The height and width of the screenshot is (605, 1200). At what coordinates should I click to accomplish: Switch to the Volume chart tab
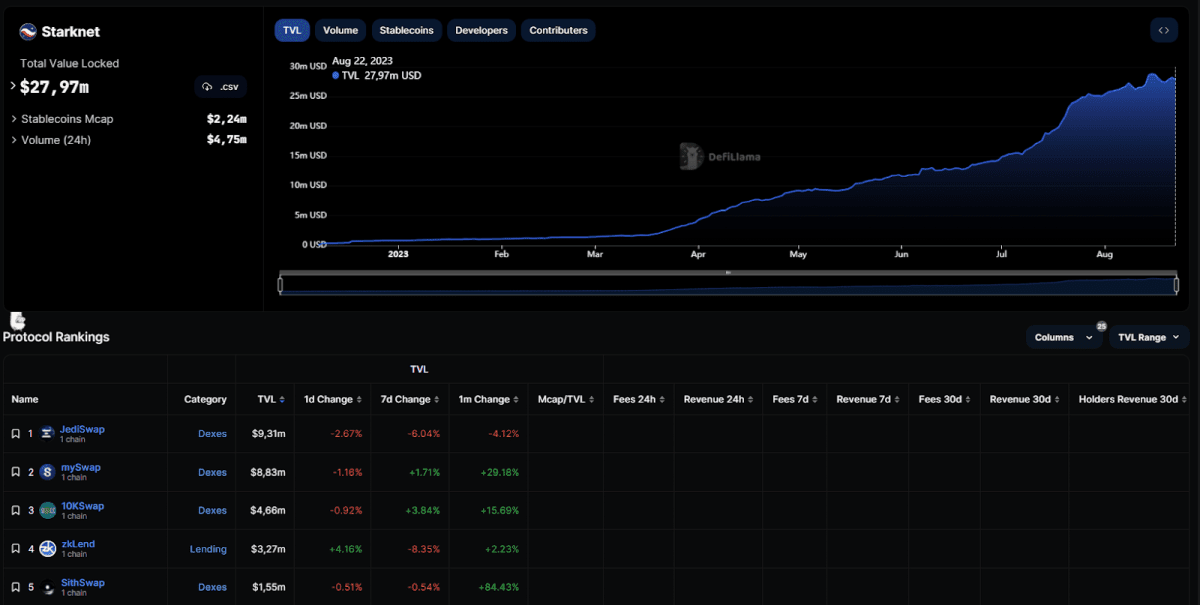tap(340, 30)
